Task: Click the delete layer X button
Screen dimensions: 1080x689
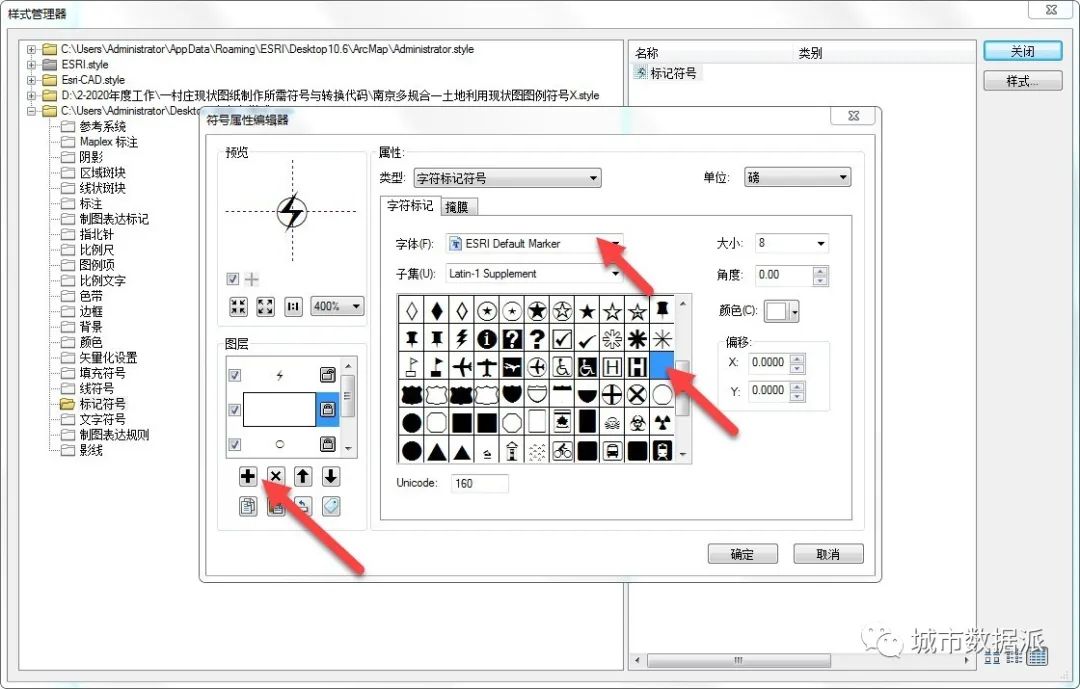Action: 276,476
